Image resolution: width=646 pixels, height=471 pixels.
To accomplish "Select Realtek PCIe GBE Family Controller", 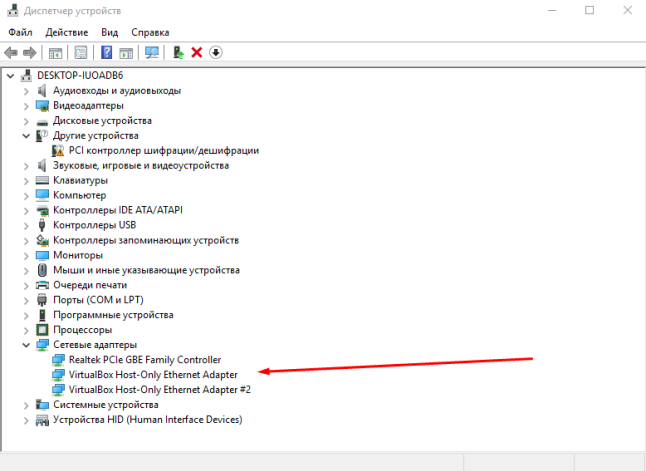I will 145,360.
